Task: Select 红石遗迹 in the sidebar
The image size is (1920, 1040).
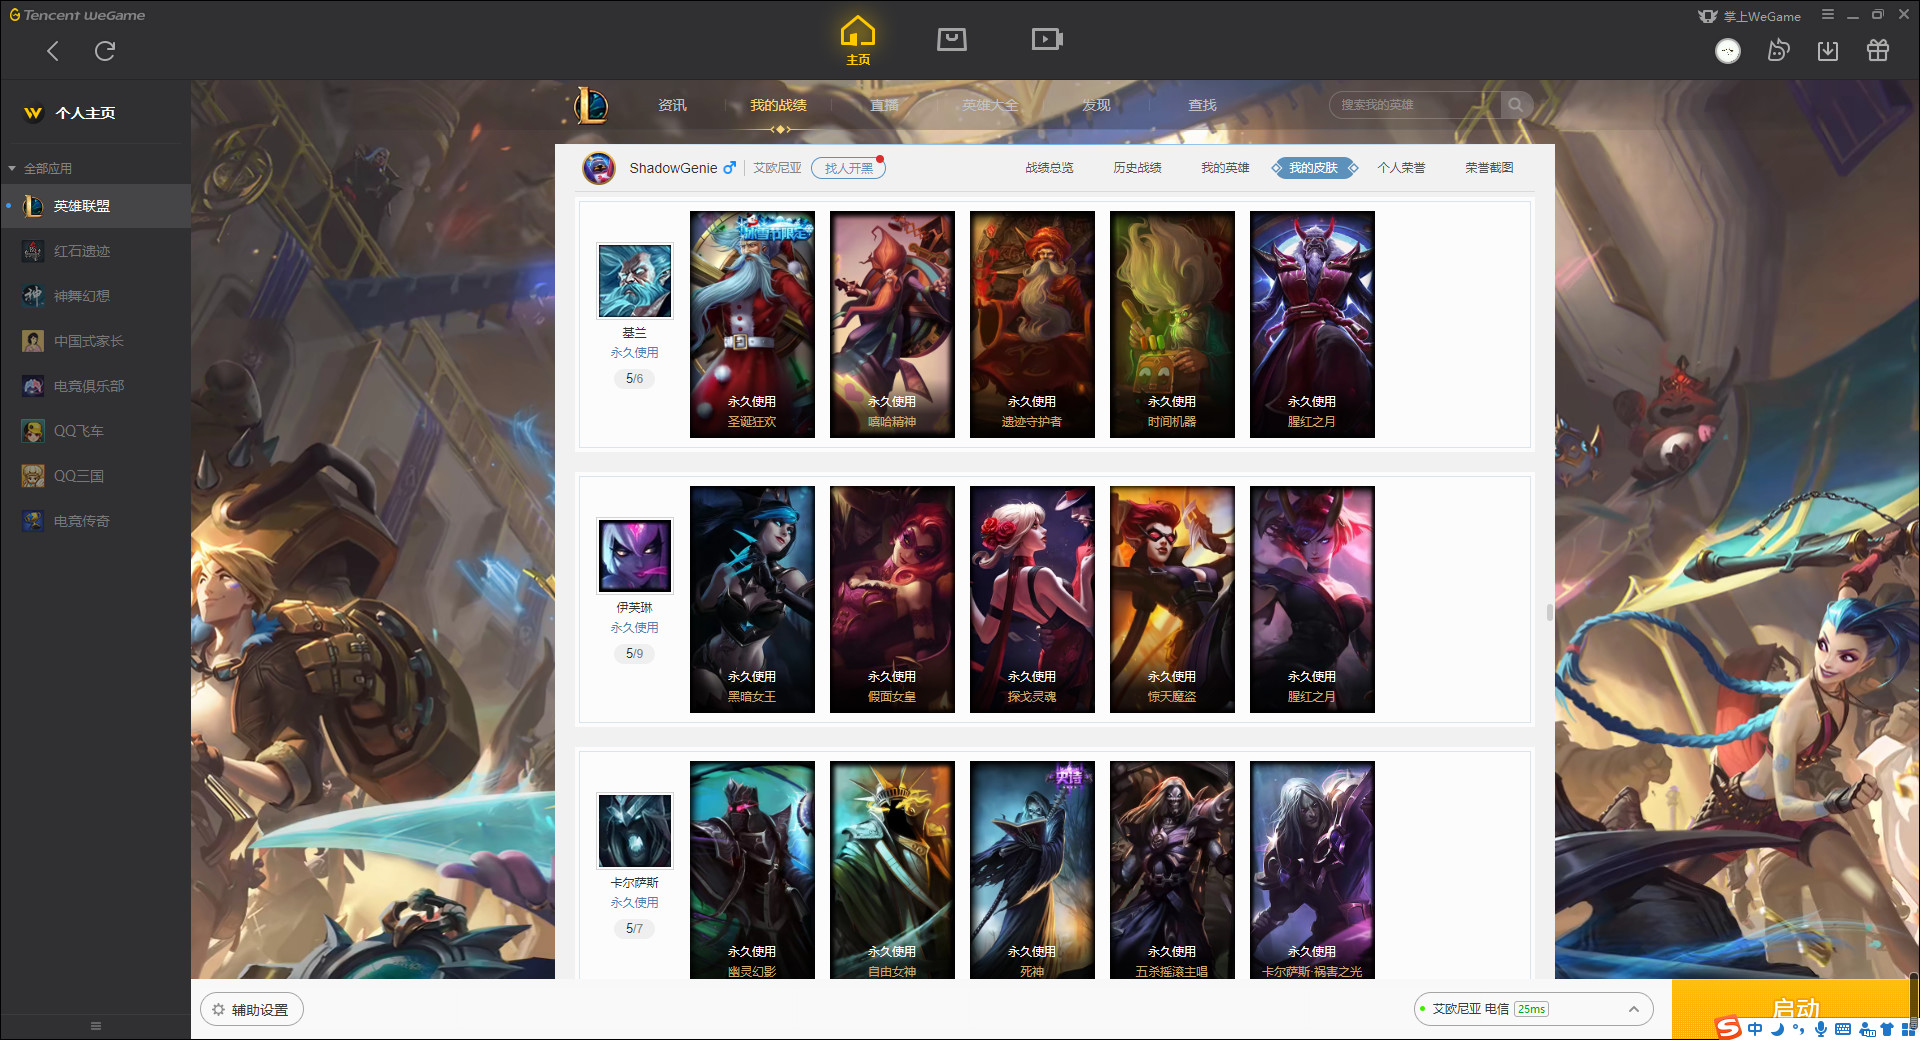Action: [x=95, y=251]
